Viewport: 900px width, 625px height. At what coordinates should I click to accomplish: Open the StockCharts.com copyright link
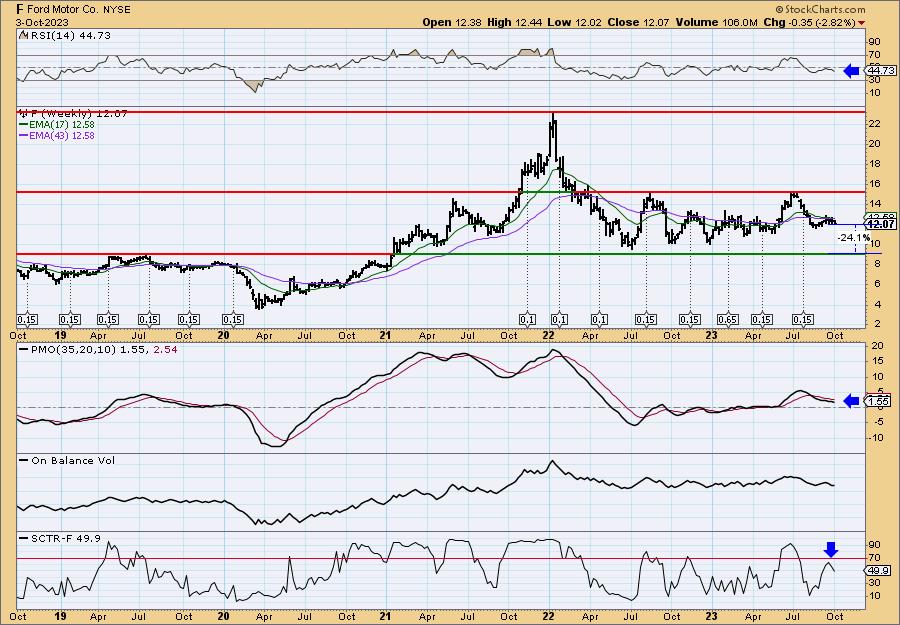[x=820, y=9]
